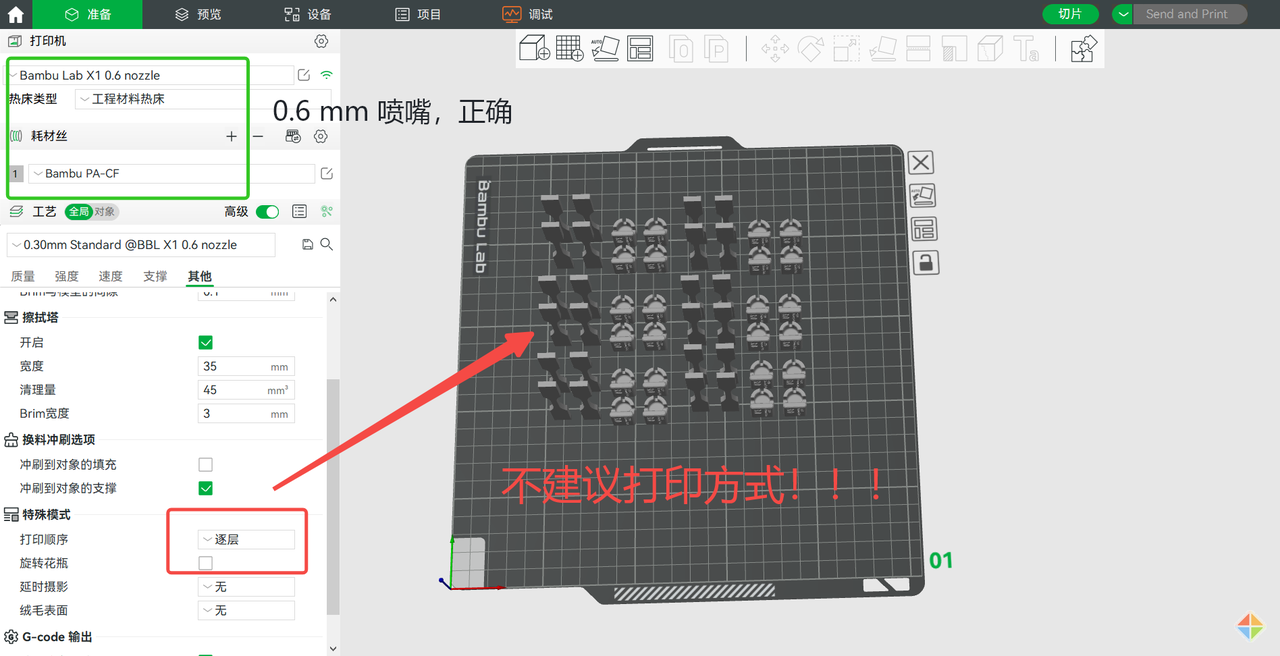Save the process preset with disk icon

click(x=308, y=244)
